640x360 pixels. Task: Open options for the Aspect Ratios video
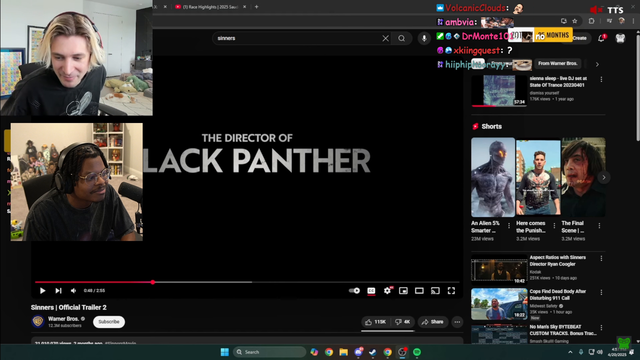tap(601, 258)
